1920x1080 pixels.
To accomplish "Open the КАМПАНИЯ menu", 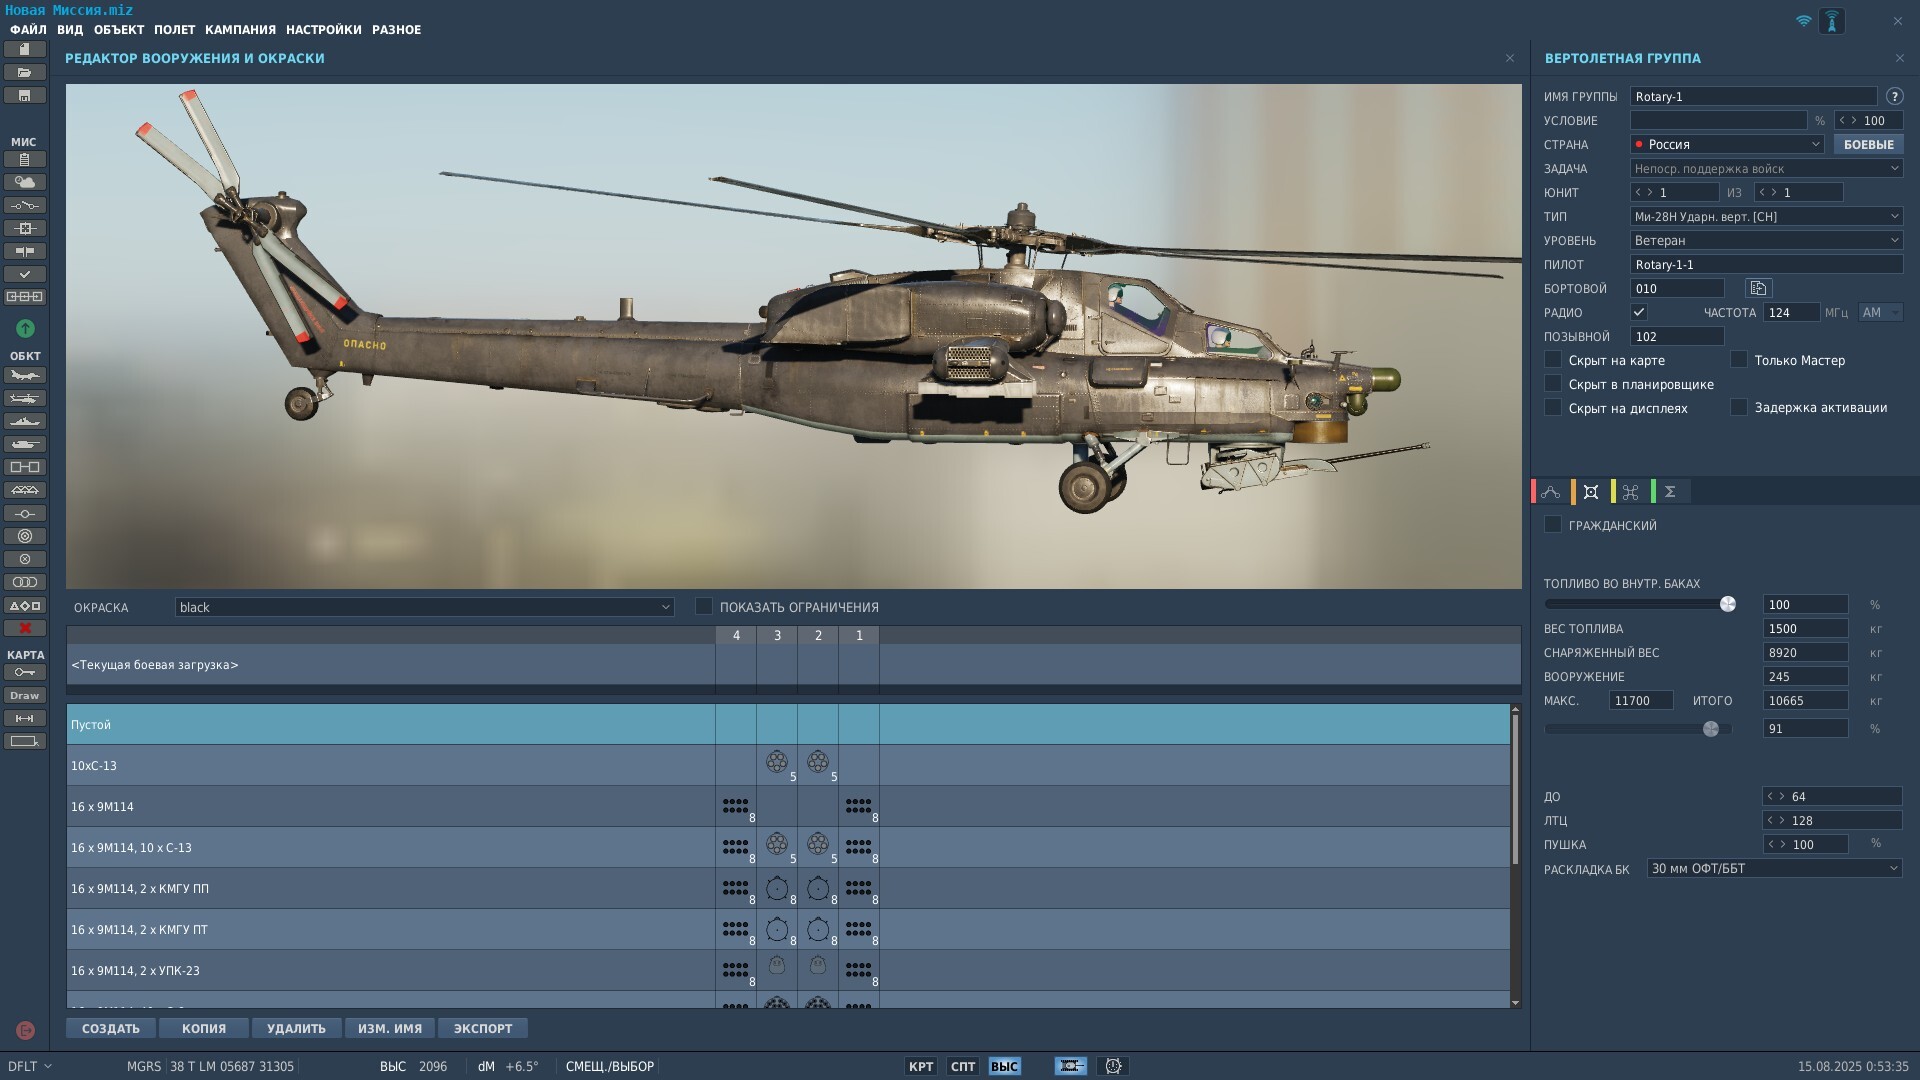I will 240,30.
